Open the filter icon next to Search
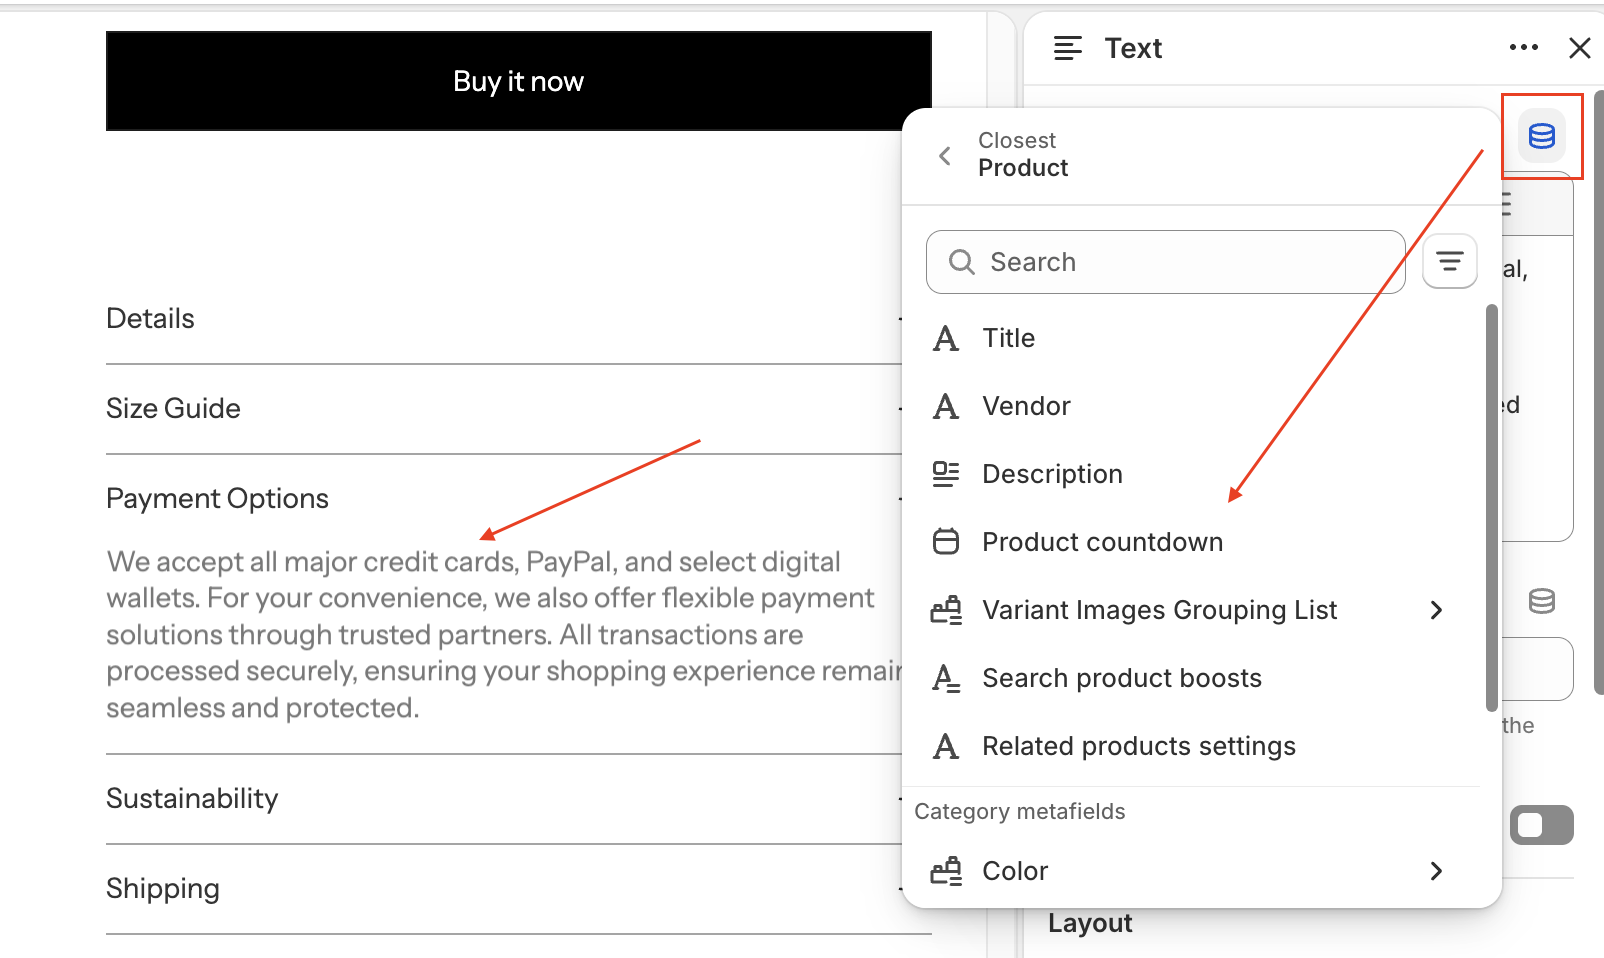Viewport: 1604px width, 958px height. (x=1449, y=262)
